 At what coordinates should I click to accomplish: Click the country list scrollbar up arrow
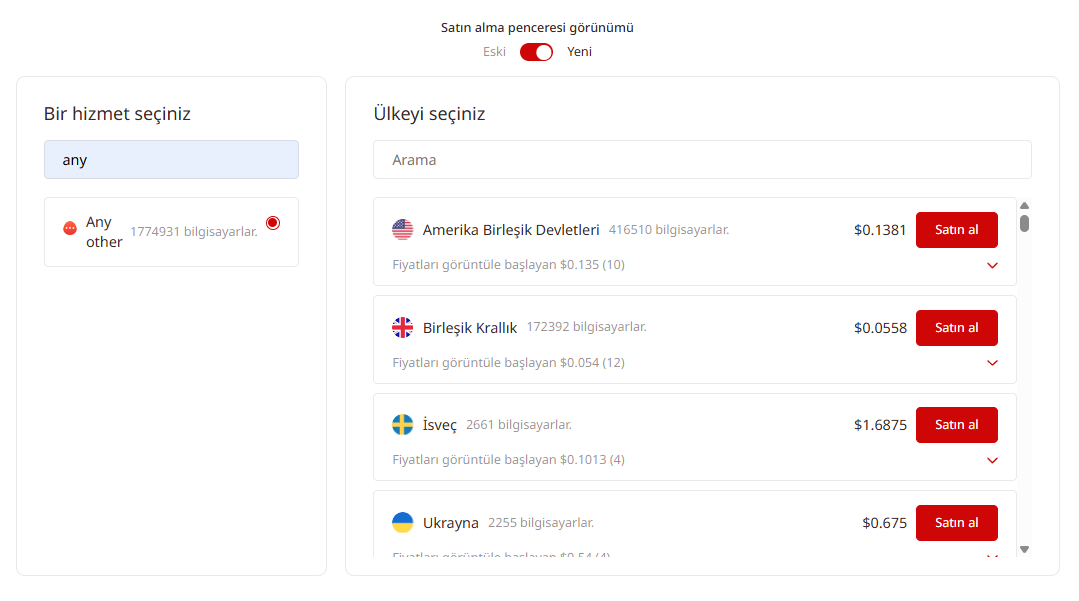click(1025, 206)
